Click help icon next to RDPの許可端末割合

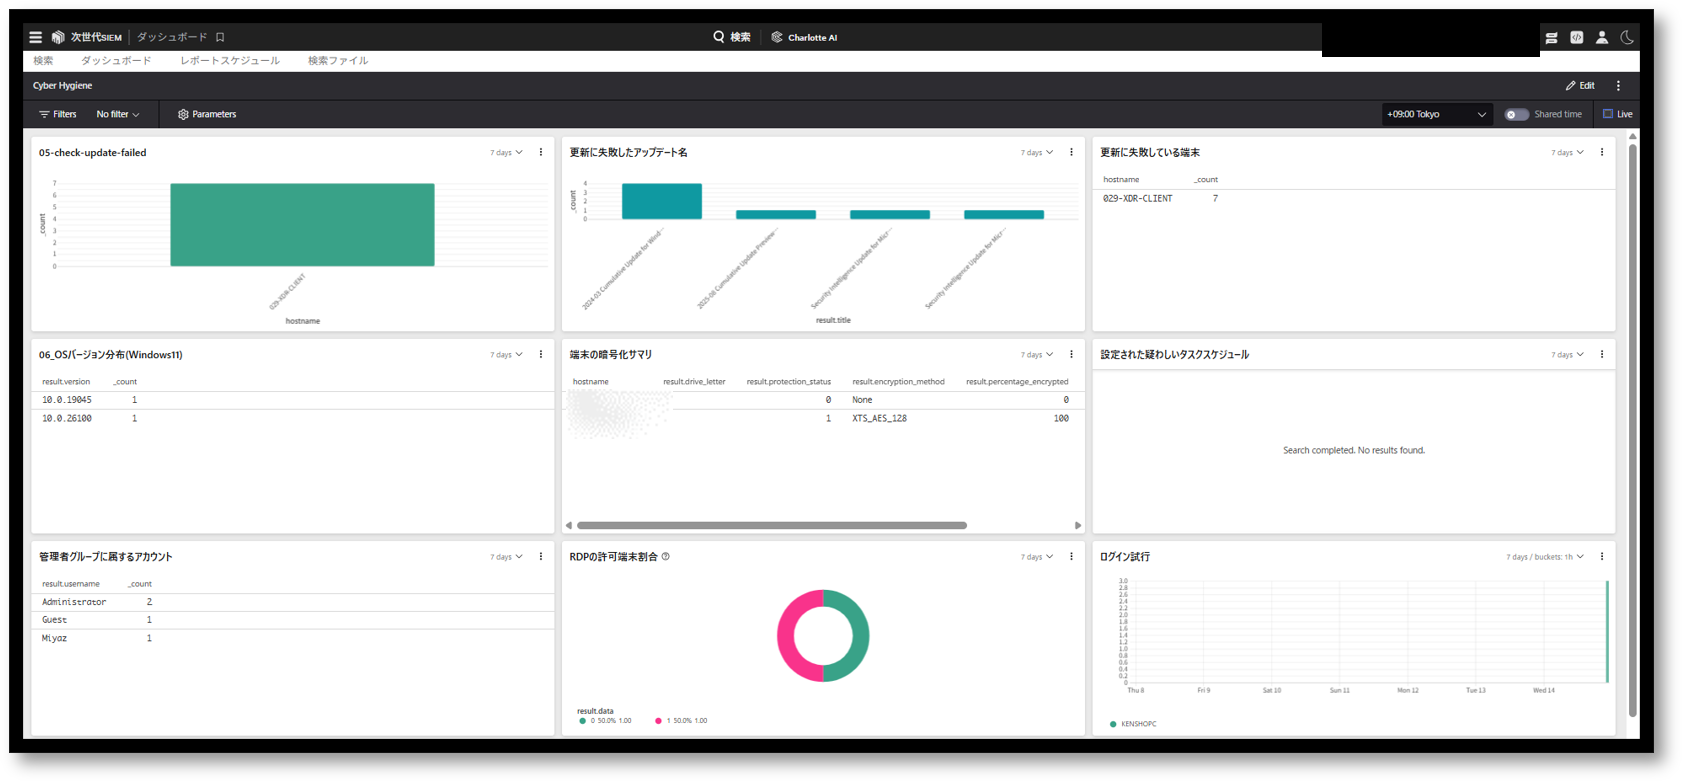666,557
